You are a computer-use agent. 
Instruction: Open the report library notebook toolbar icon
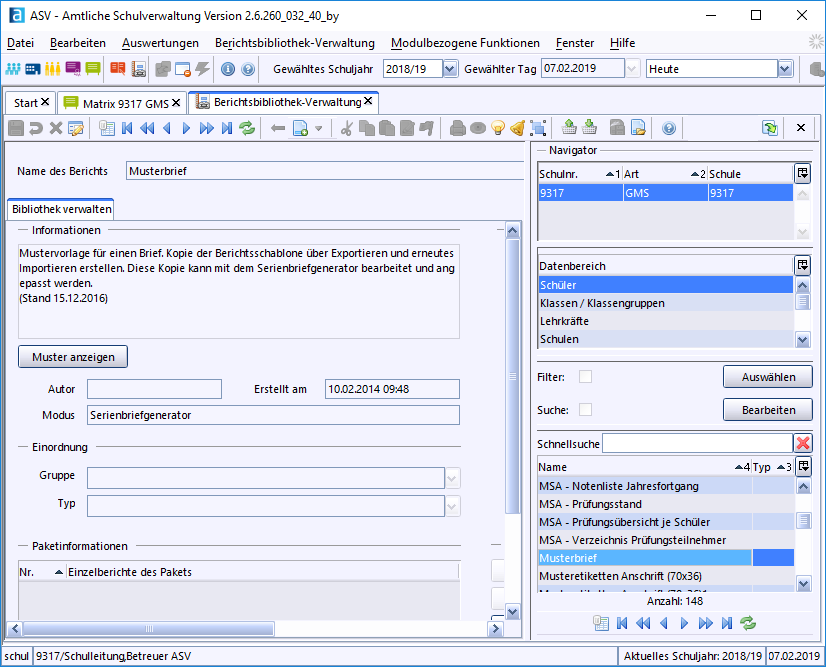(x=139, y=69)
